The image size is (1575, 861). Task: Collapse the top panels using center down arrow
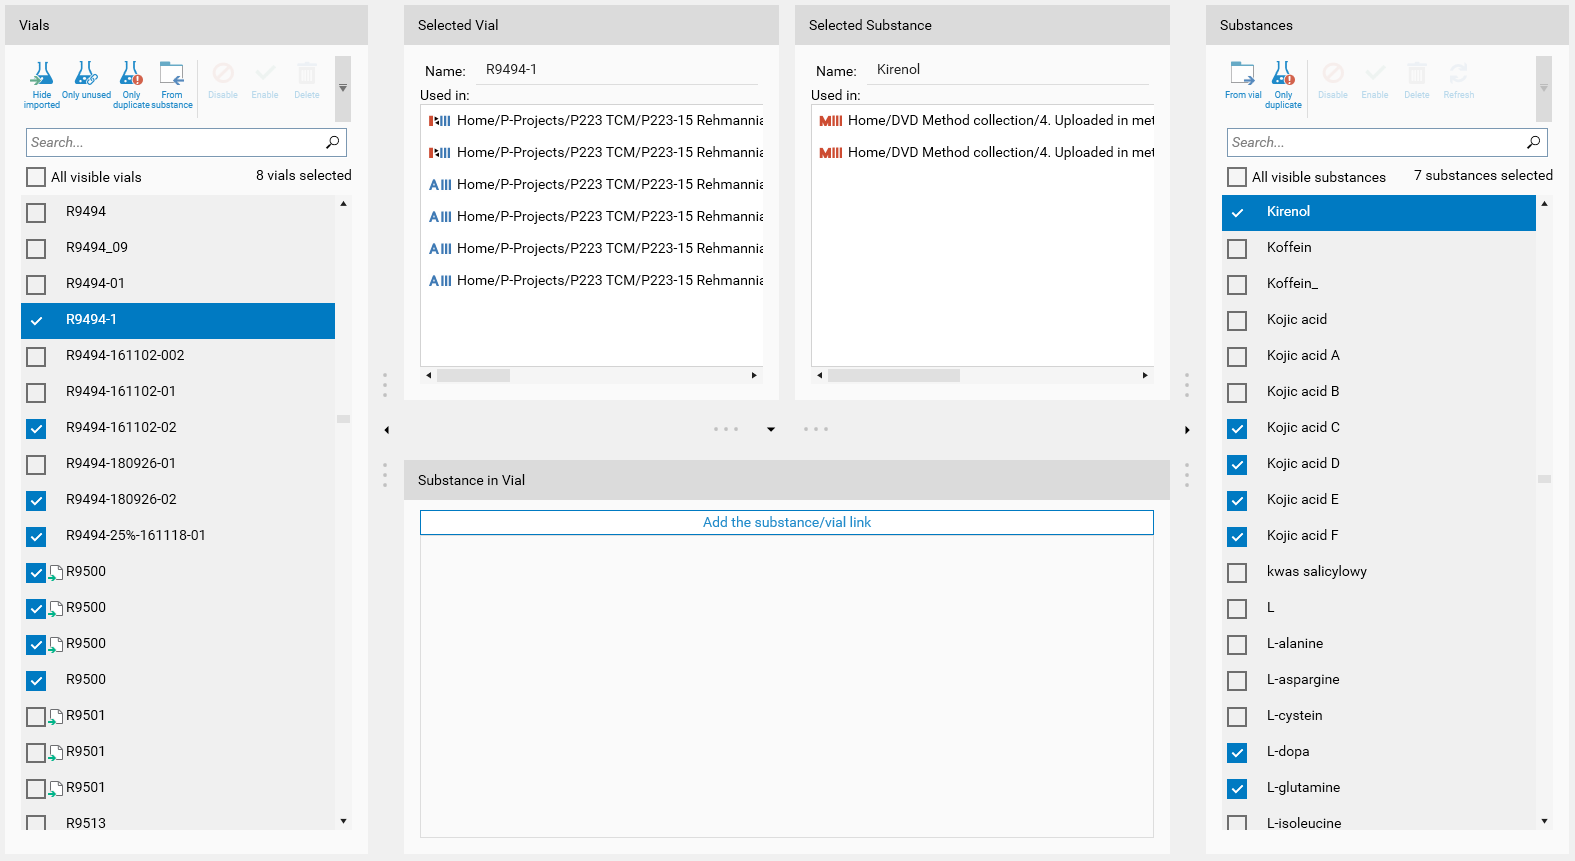point(771,429)
